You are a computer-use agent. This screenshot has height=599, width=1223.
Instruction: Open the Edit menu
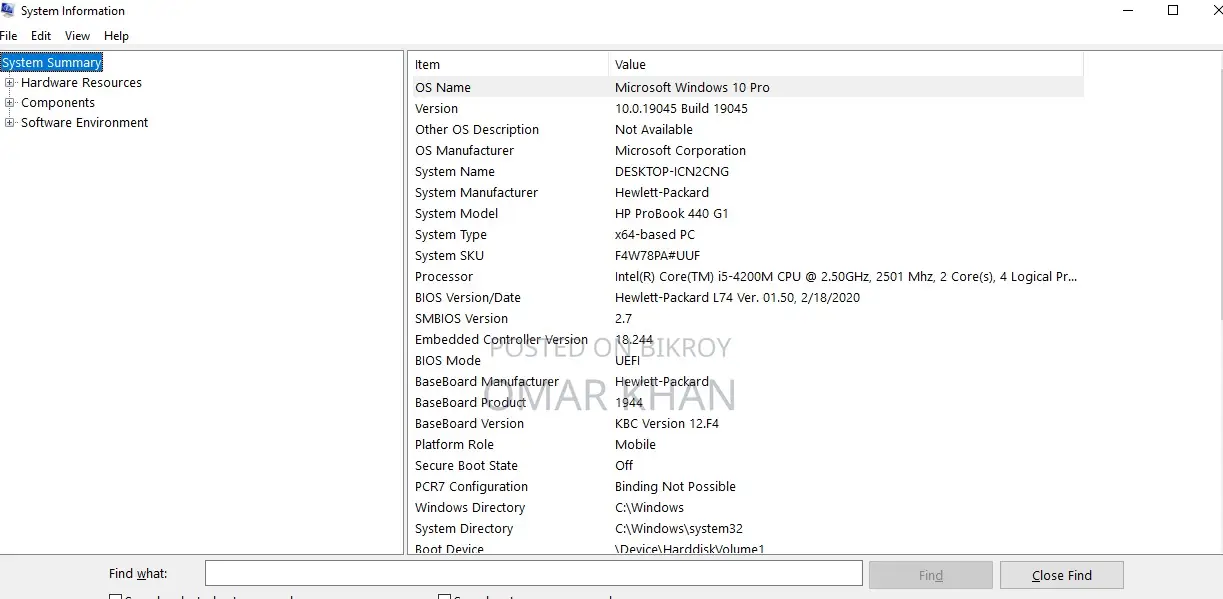(x=41, y=36)
